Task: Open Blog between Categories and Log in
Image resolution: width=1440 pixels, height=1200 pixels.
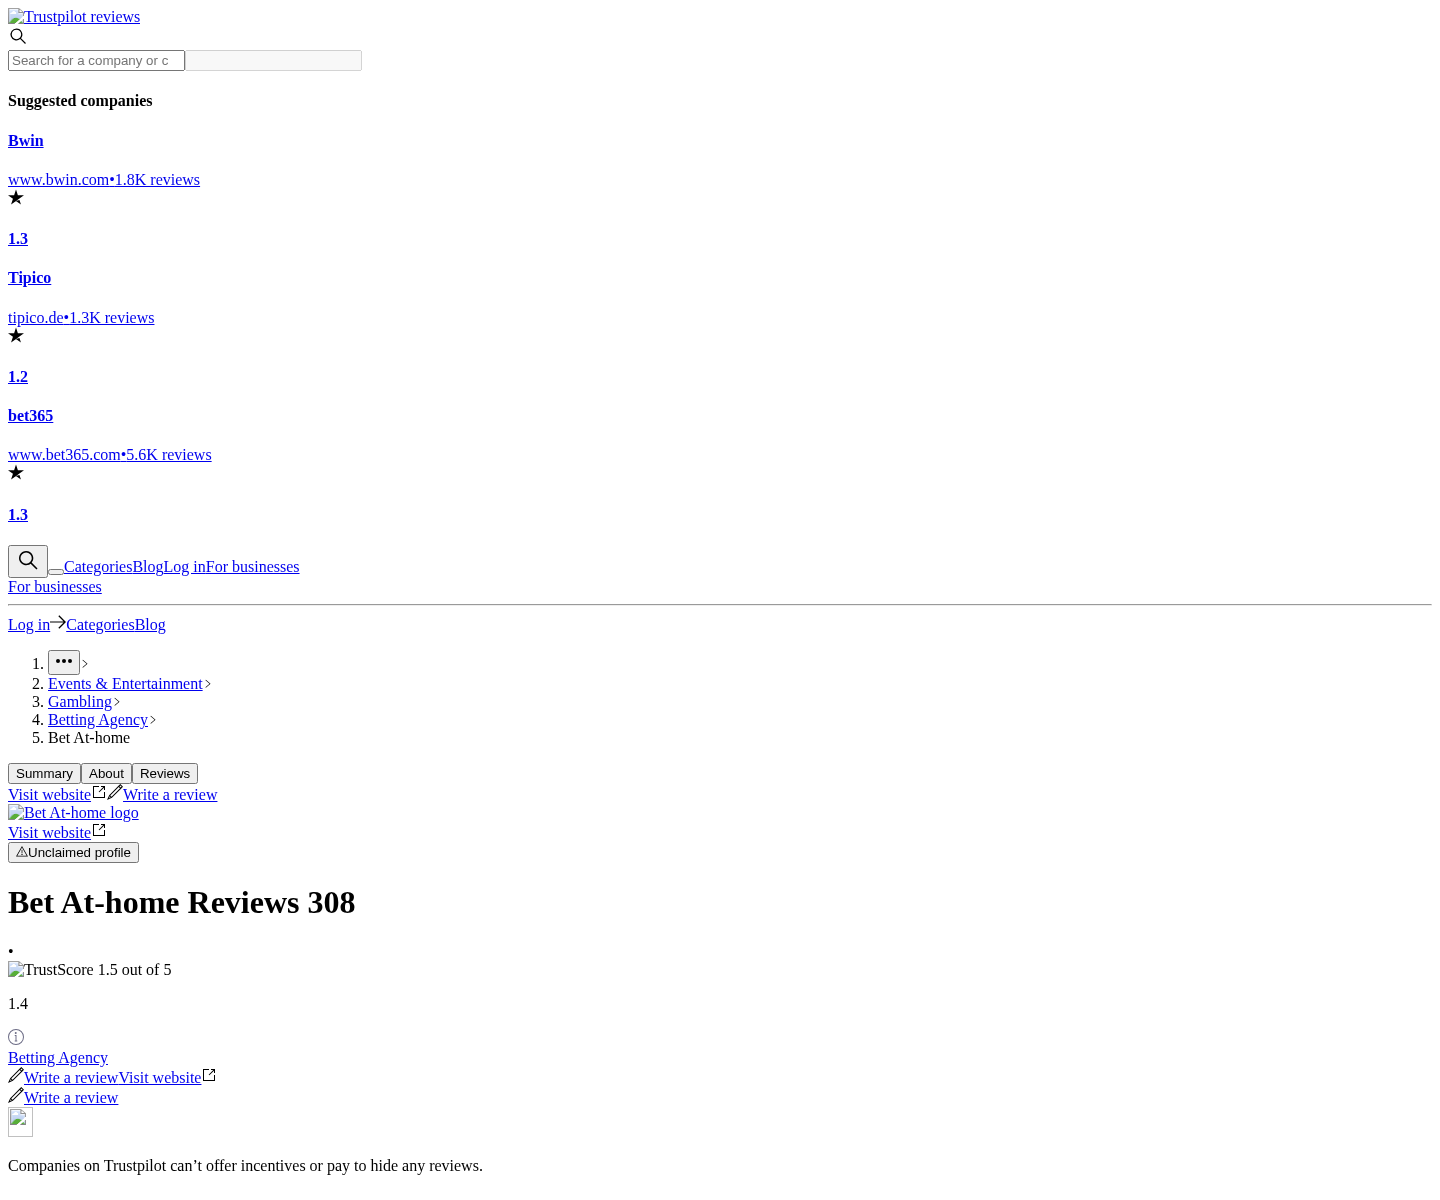Action: pos(148,567)
